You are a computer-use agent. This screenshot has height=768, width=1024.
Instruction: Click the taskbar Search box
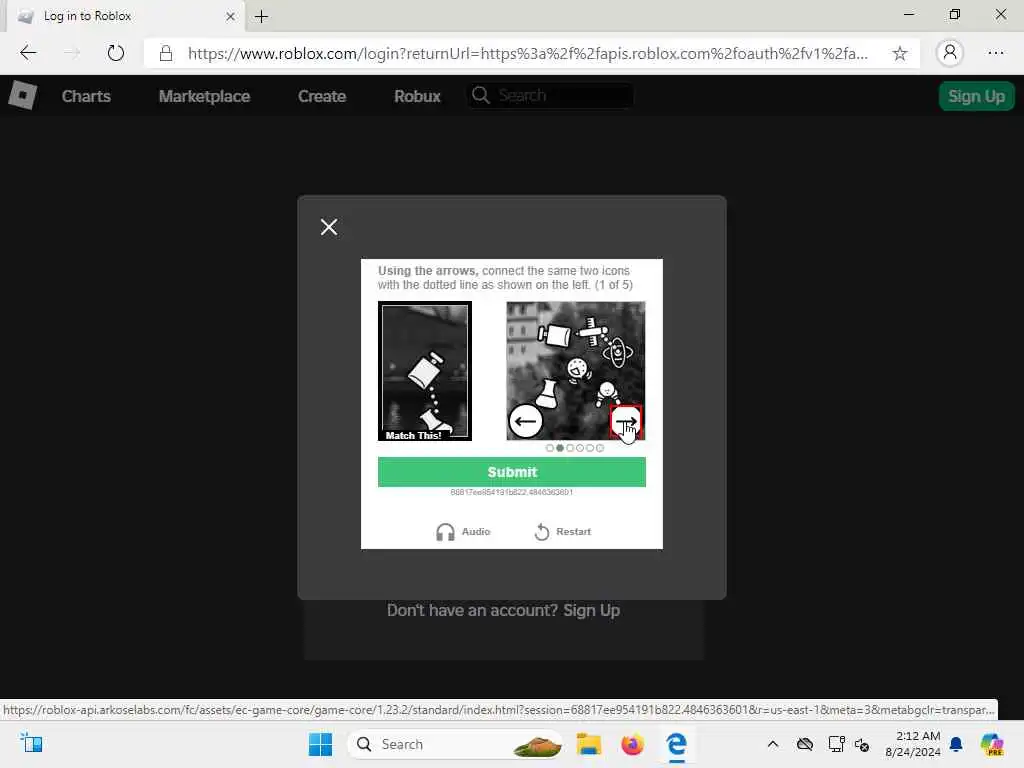coord(455,744)
